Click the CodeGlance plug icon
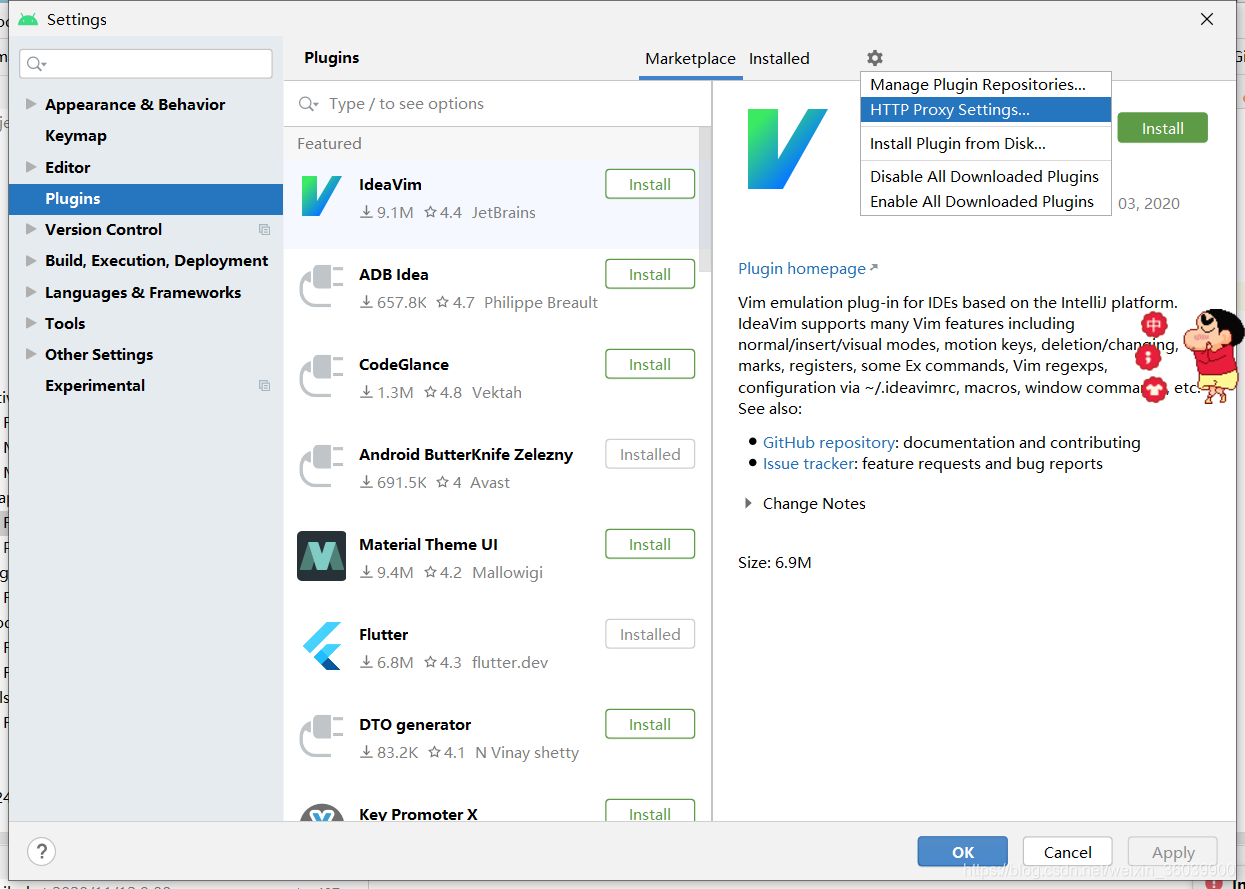Viewport: 1245px width, 889px height. coord(322,376)
